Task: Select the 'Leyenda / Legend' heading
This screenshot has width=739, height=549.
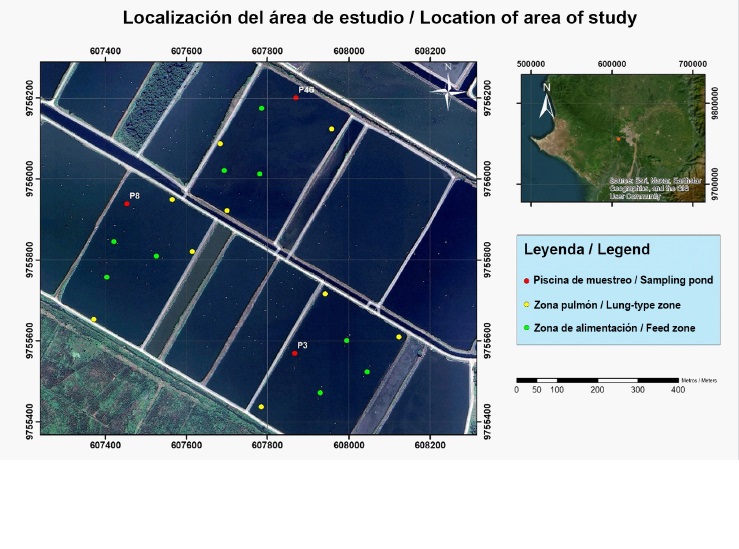Action: coord(587,250)
